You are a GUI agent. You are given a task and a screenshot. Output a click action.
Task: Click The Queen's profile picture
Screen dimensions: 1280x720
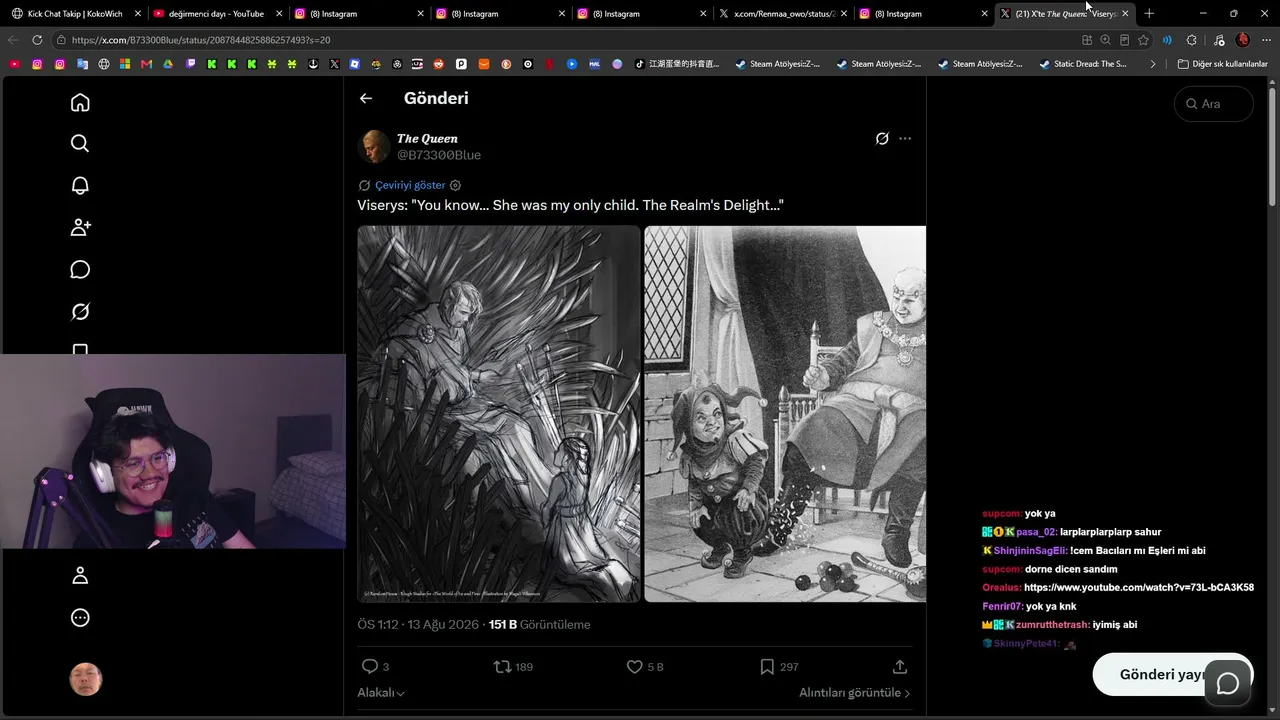pyautogui.click(x=374, y=146)
